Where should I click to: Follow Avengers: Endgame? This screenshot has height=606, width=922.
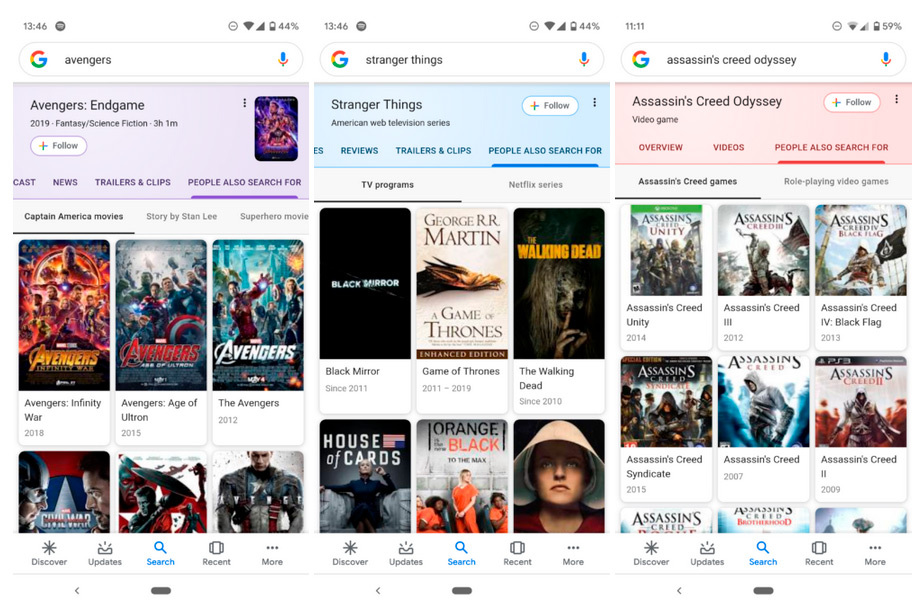pos(59,145)
